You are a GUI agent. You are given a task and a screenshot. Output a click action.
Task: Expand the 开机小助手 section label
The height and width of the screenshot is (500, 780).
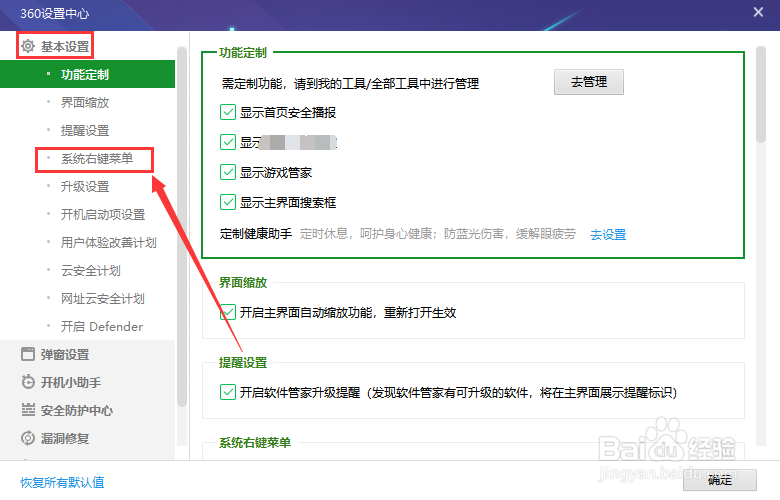pyautogui.click(x=71, y=382)
